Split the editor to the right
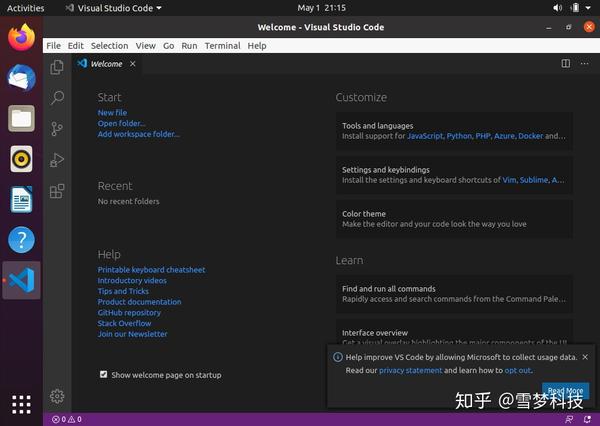 coord(566,64)
